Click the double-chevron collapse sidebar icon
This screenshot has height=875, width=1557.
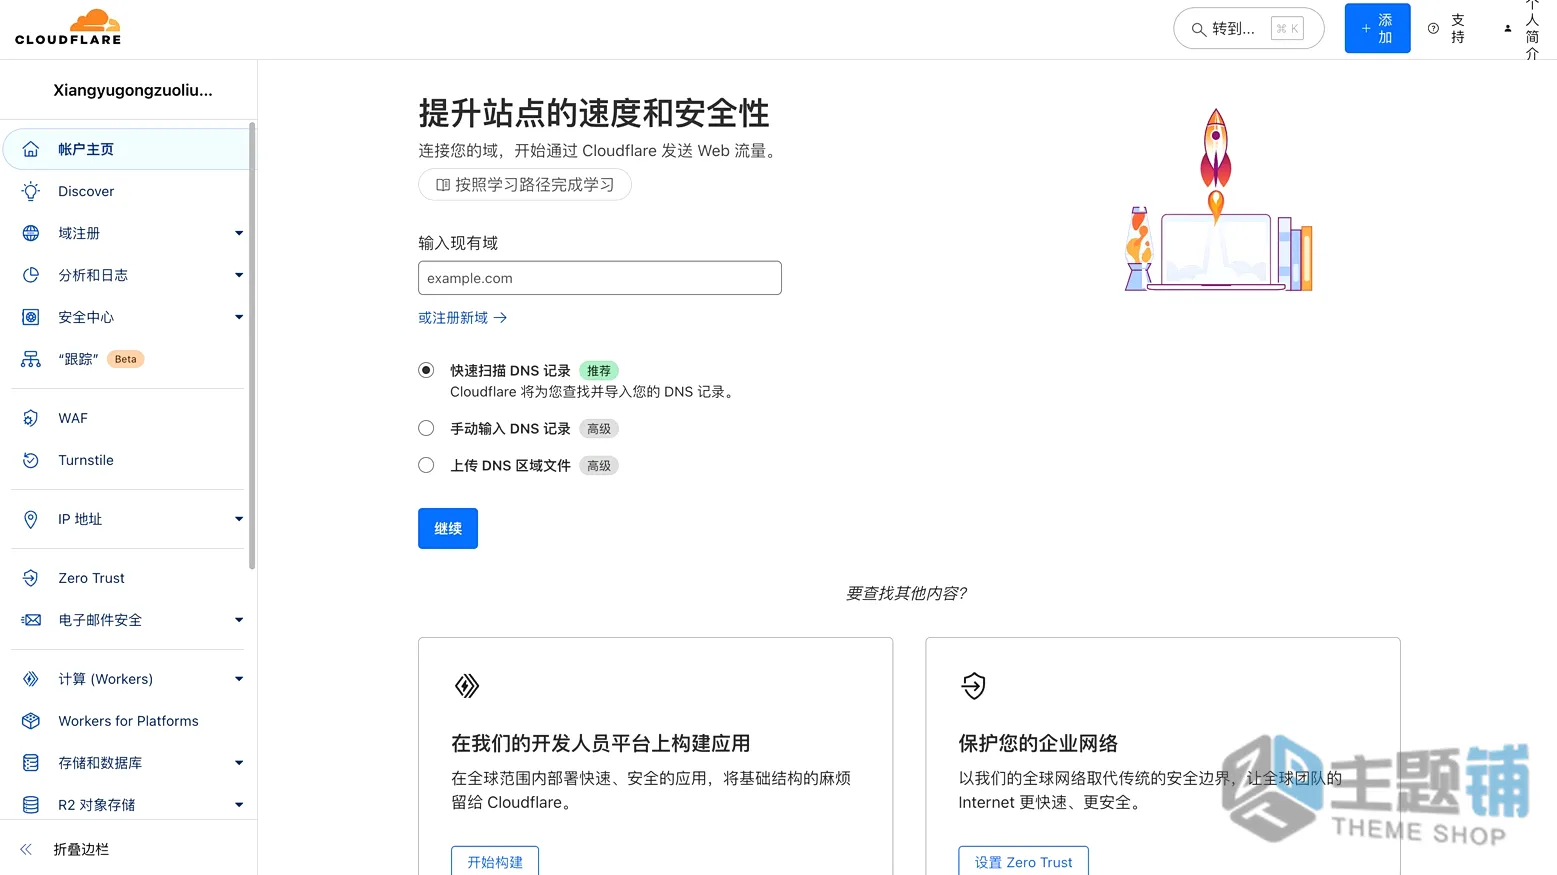pos(26,849)
